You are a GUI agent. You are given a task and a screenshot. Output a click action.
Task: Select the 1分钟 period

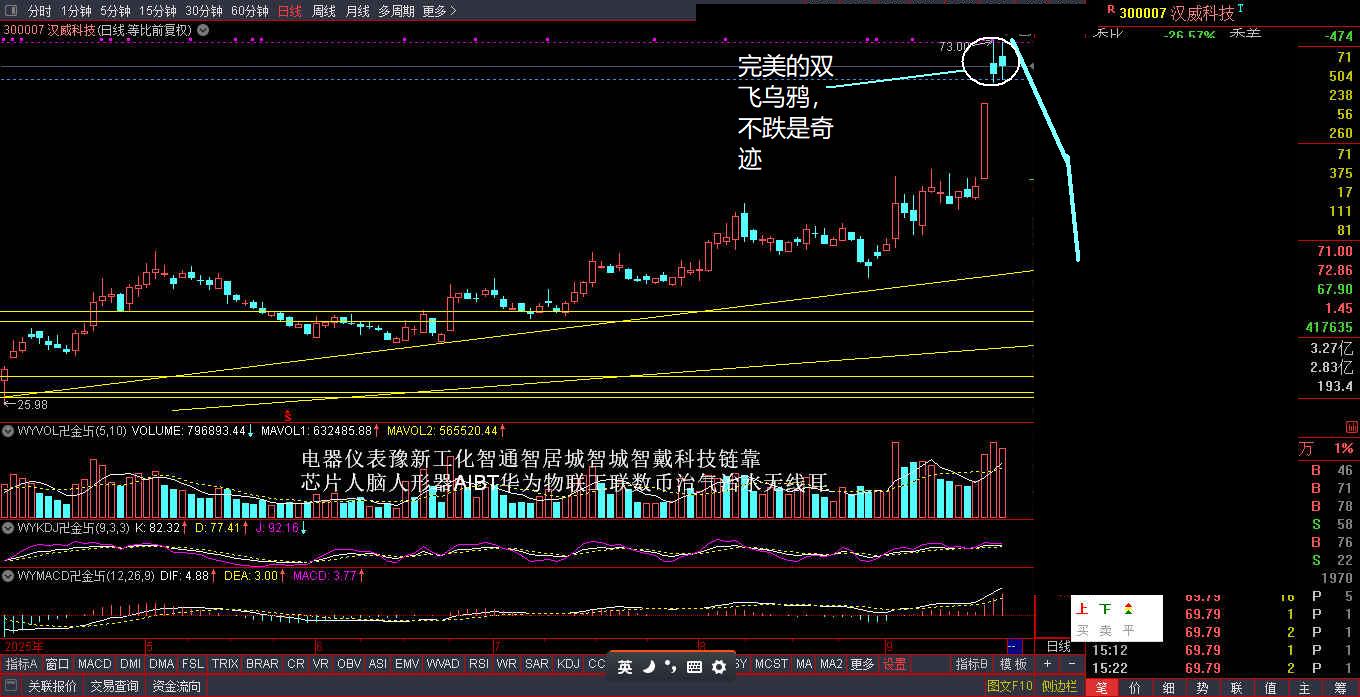[x=76, y=11]
